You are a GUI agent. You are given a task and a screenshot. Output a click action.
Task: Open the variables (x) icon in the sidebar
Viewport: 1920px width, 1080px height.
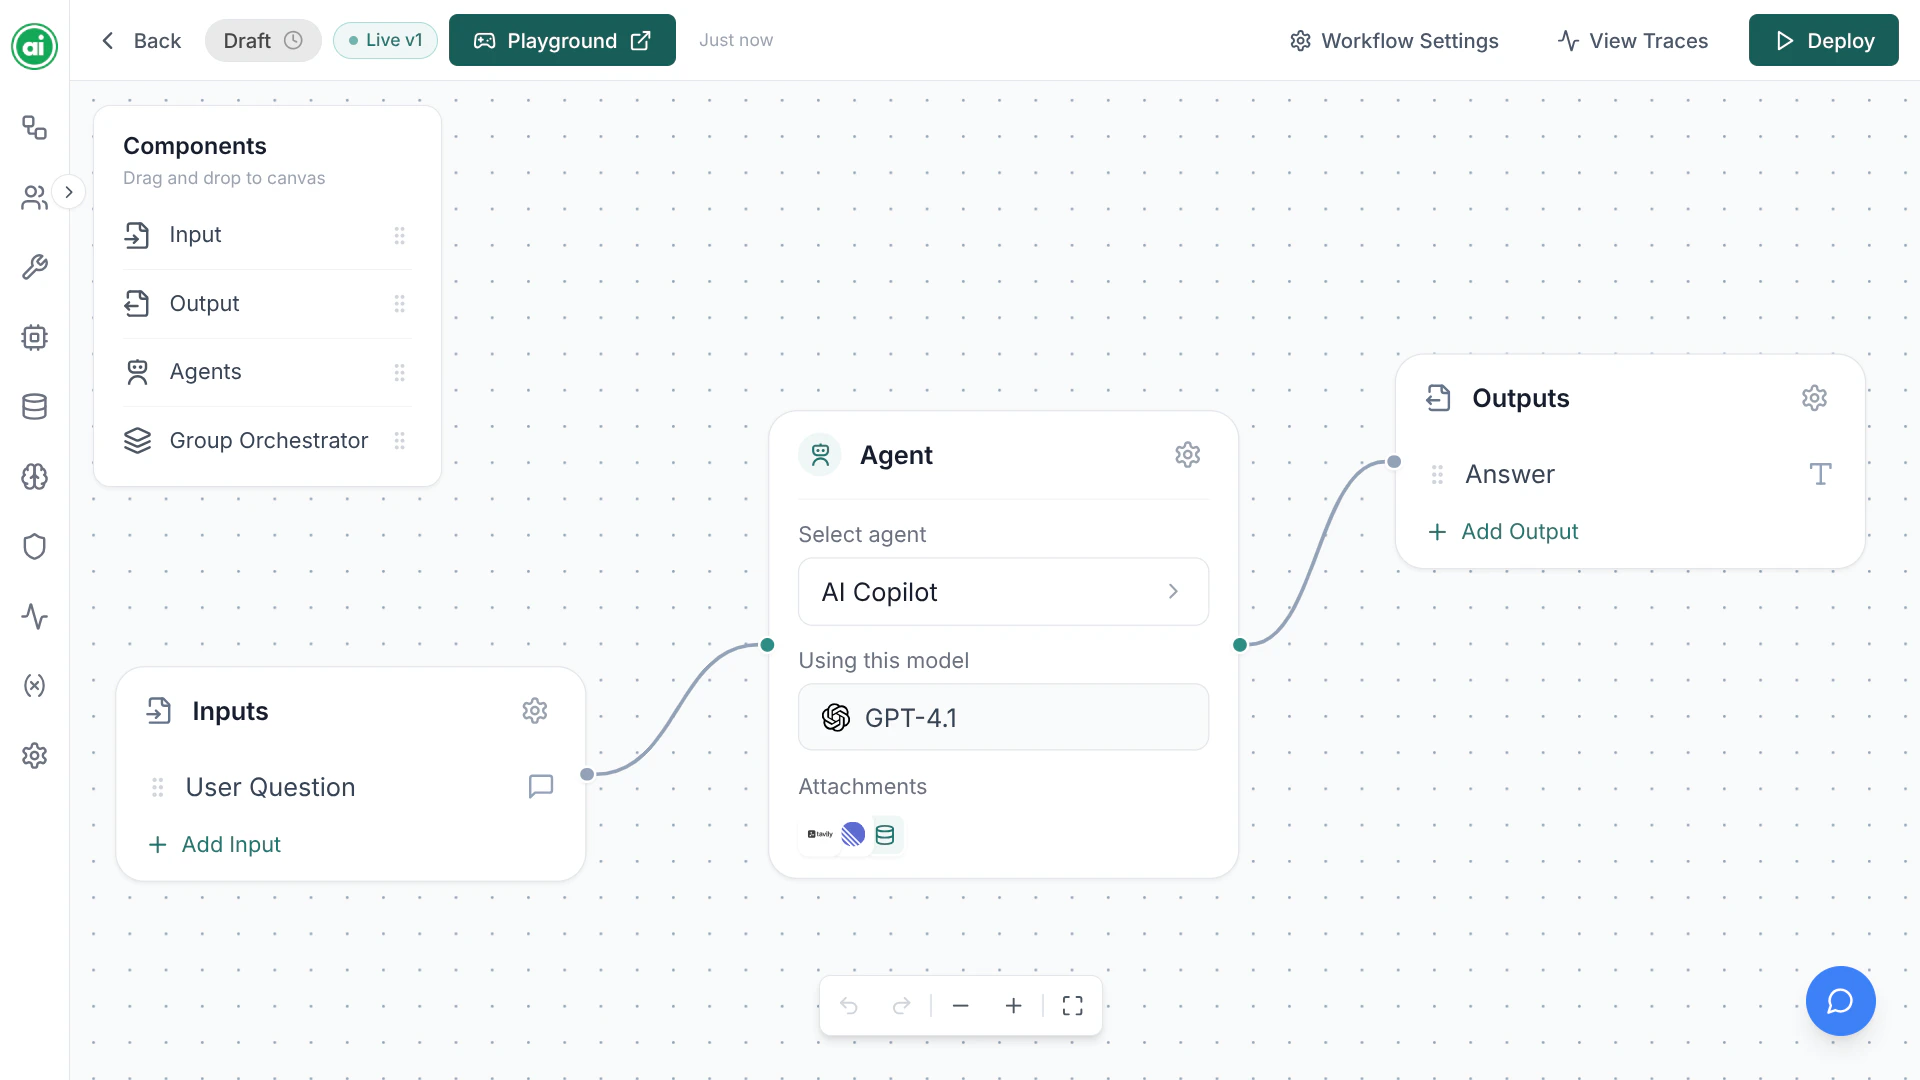coord(35,686)
